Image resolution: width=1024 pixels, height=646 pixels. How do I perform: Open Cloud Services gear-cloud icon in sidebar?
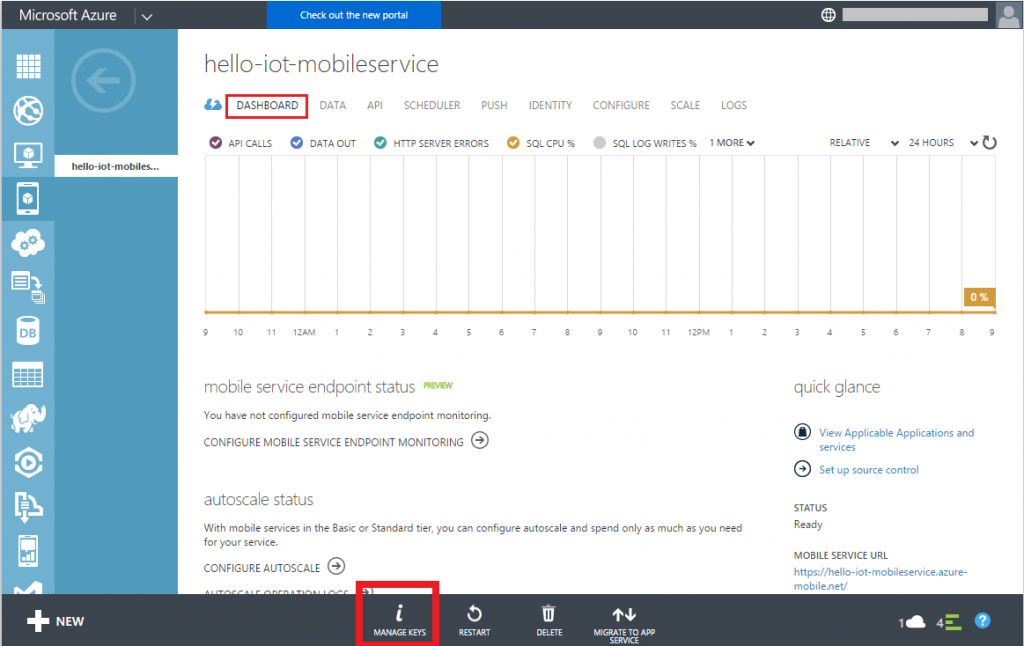(28, 243)
